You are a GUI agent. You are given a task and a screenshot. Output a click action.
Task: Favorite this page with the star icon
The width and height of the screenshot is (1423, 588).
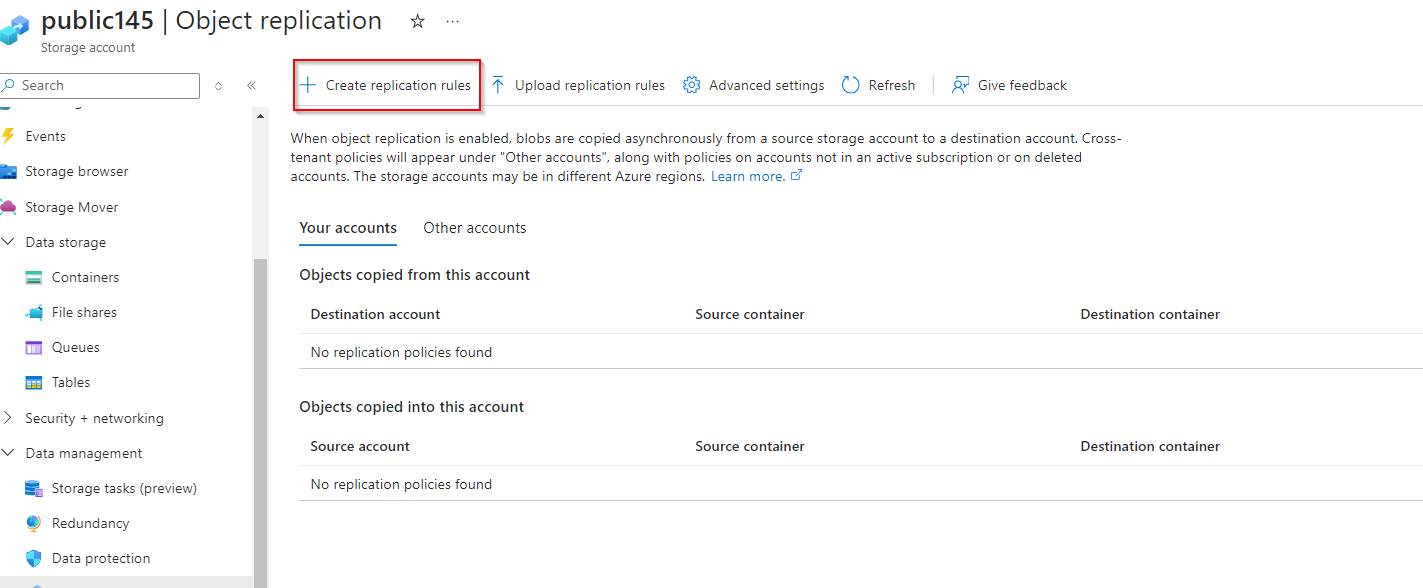tap(418, 21)
